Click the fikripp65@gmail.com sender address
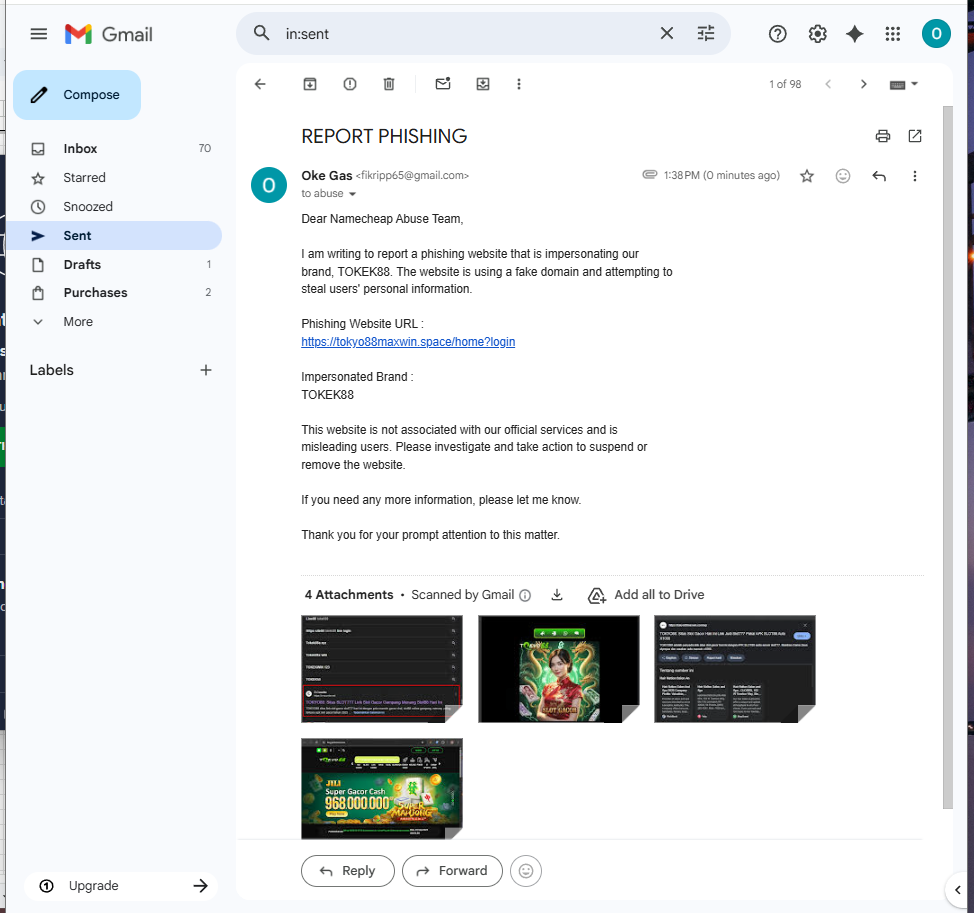Image resolution: width=974 pixels, height=913 pixels. [x=412, y=176]
